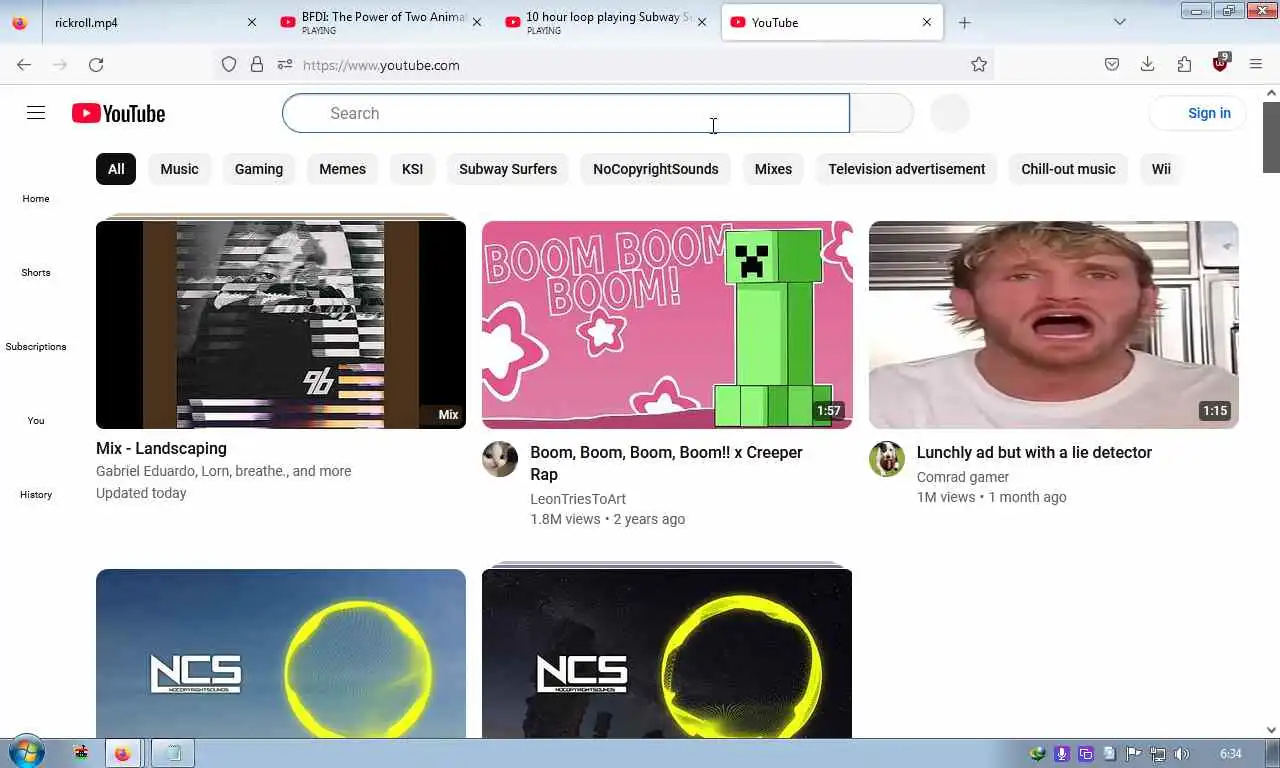The height and width of the screenshot is (768, 1280).
Task: Open the network tray icon
Action: [x=1158, y=754]
